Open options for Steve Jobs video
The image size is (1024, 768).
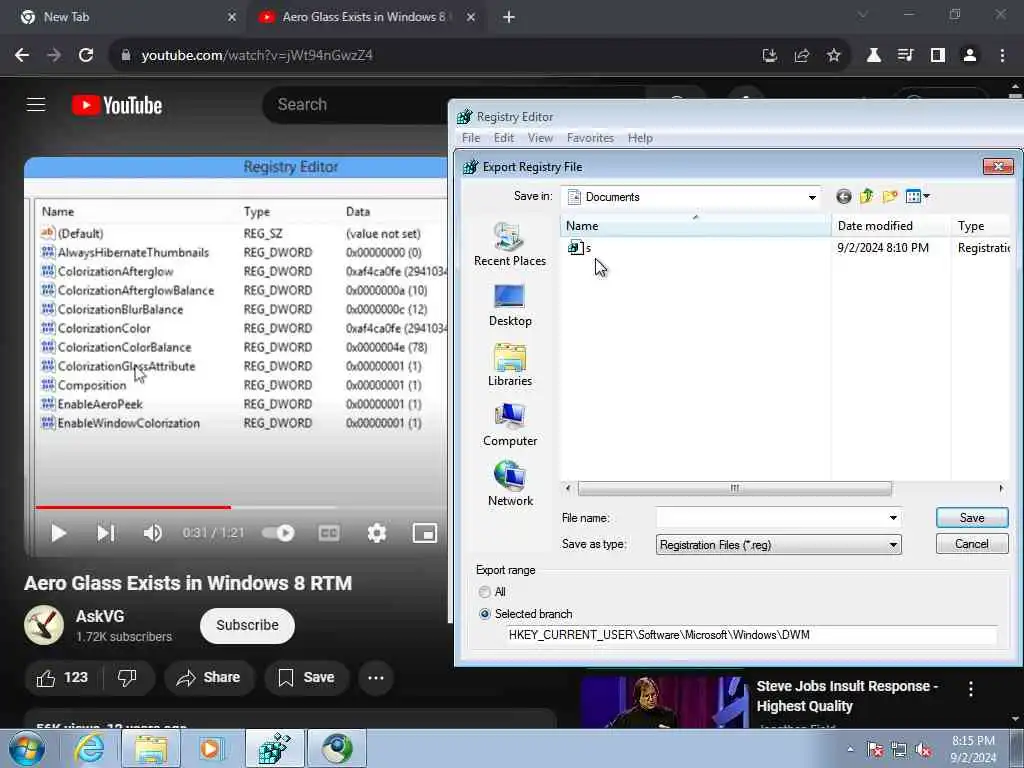coord(970,688)
